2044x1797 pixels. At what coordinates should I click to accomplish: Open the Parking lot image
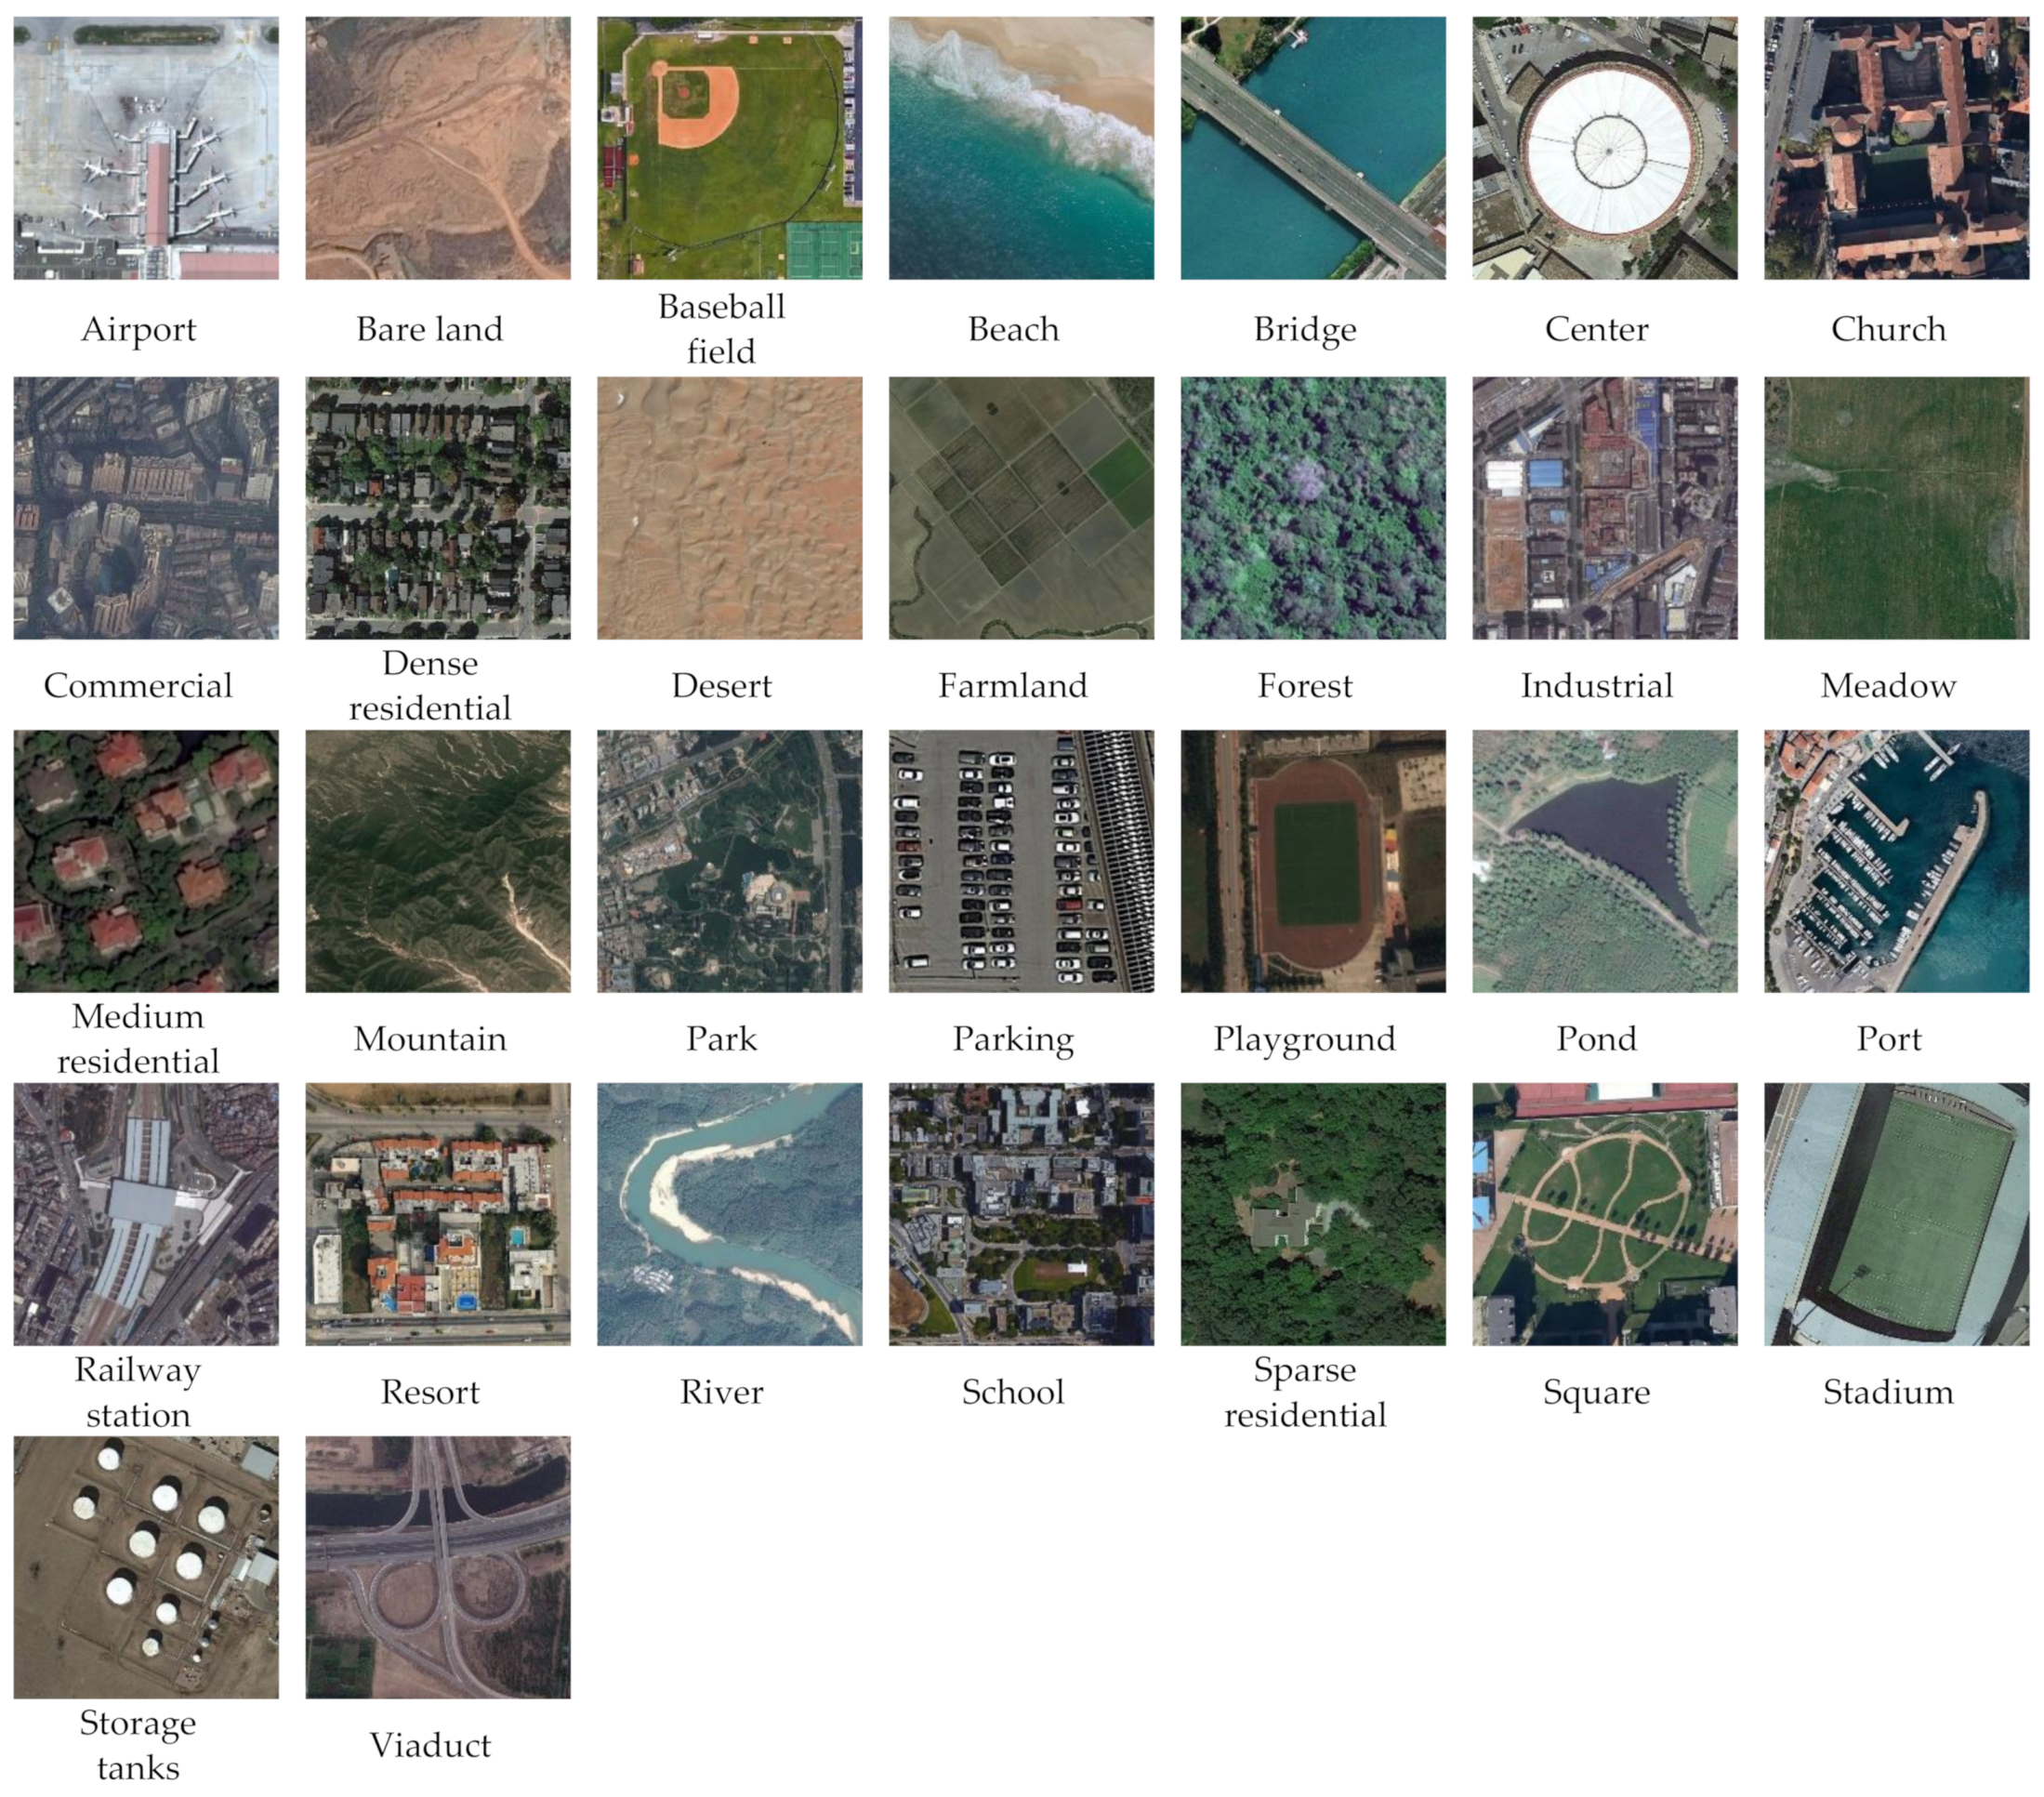1021,861
